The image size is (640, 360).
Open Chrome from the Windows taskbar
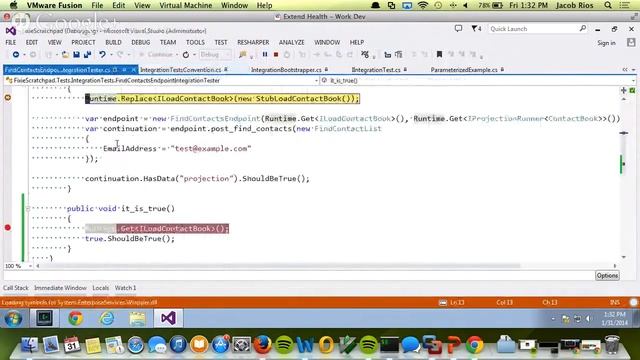(76, 318)
